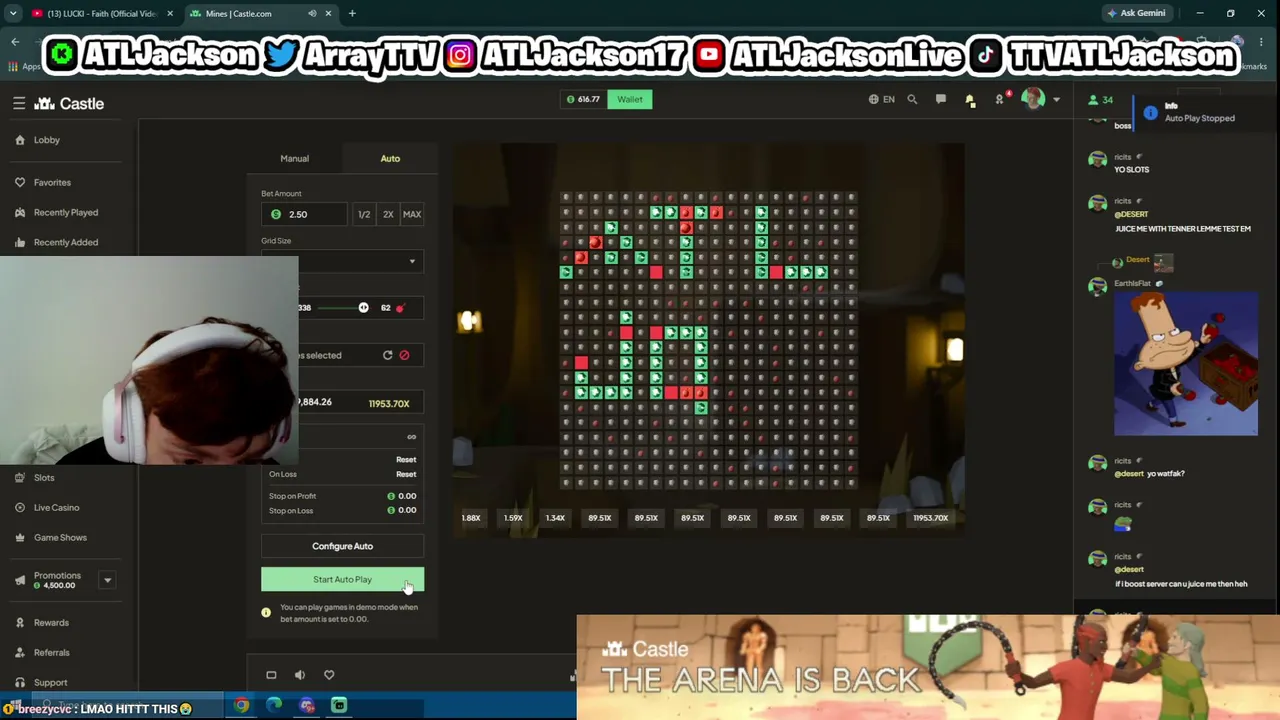Click the Bet Amount input field
Viewport: 1280px width, 720px height.
click(305, 214)
